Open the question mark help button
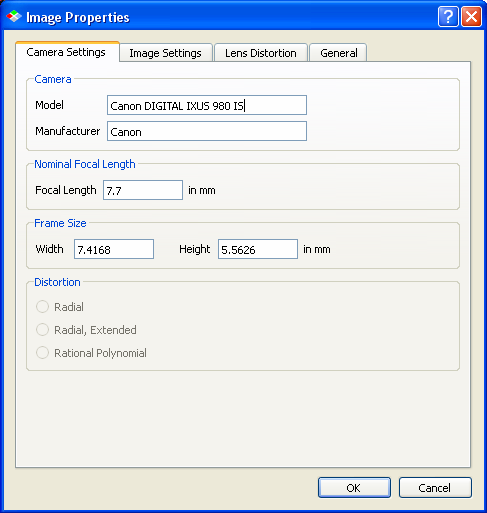 coord(448,17)
